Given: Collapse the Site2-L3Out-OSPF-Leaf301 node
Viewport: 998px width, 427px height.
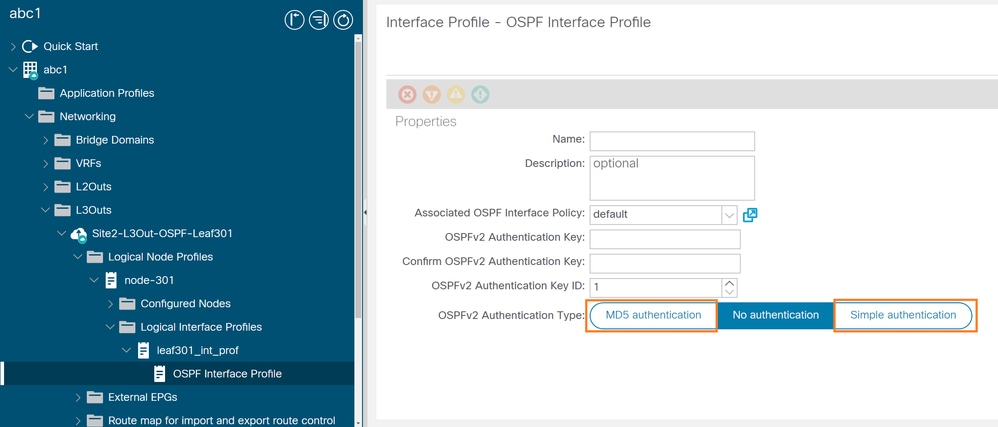Looking at the screenshot, I should point(62,234).
